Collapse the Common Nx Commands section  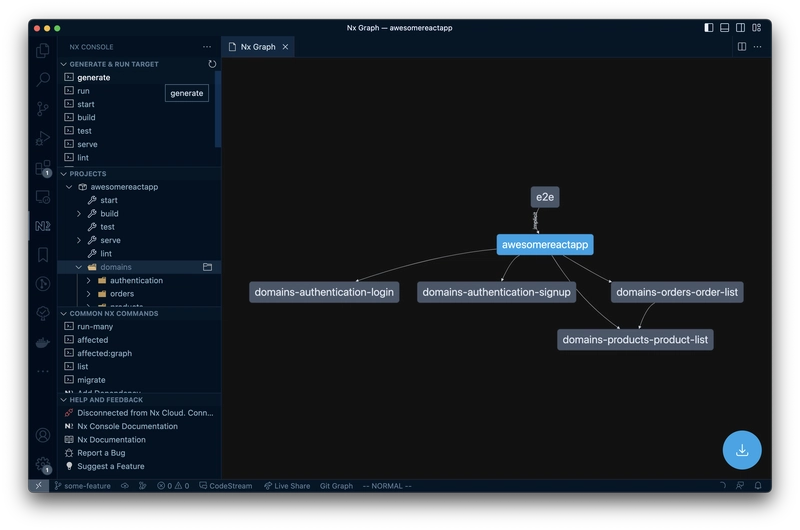point(63,314)
